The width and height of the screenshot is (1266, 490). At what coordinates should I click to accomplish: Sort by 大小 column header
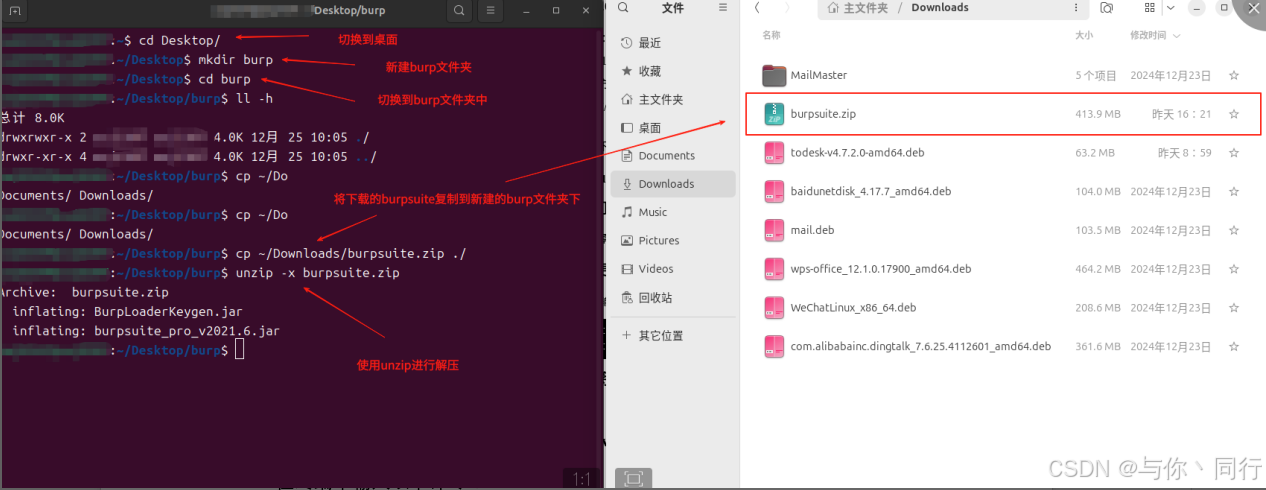click(1084, 35)
